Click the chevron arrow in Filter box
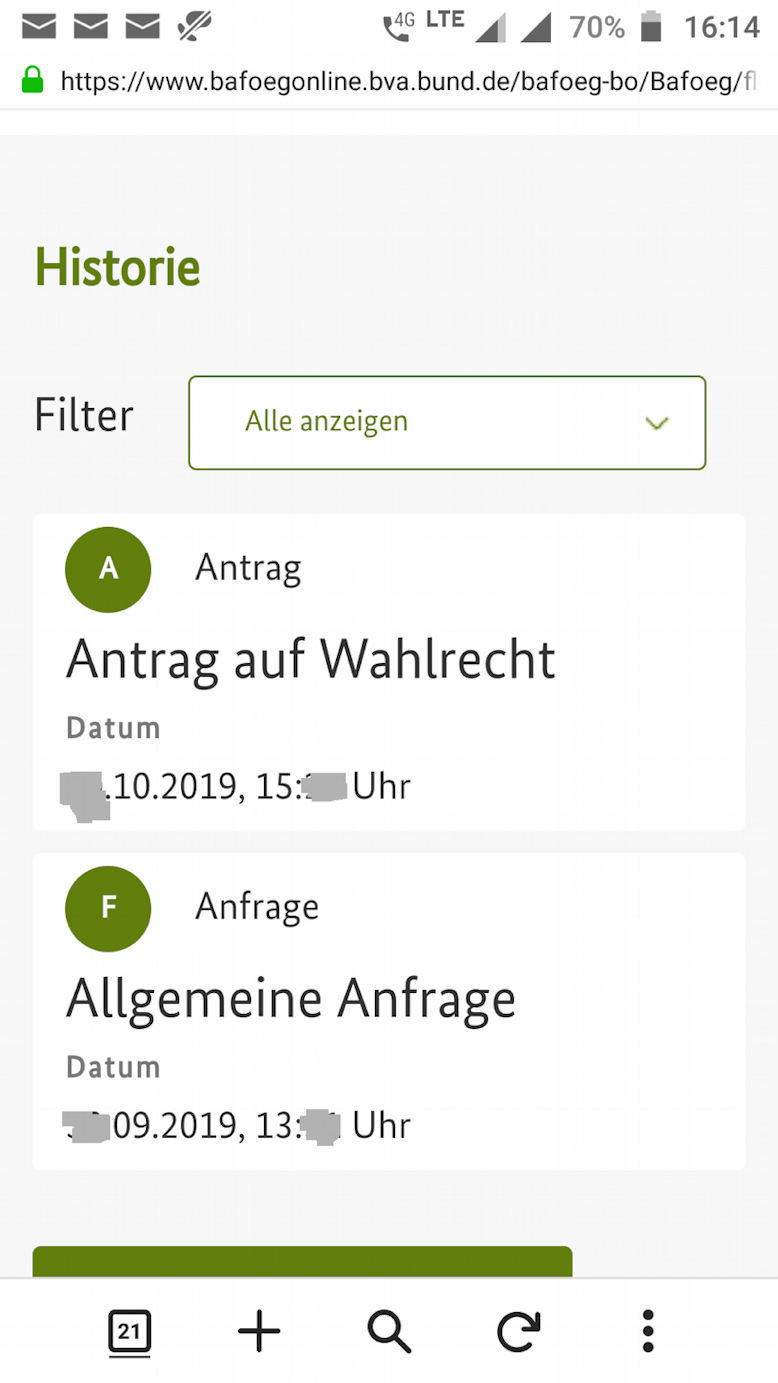 (656, 423)
